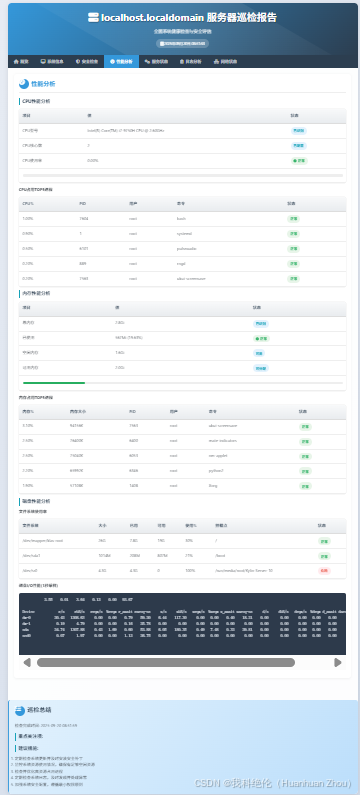The image size is (360, 795).
Task: Click the 磁盘性能分析 section heading
Action: (36, 501)
